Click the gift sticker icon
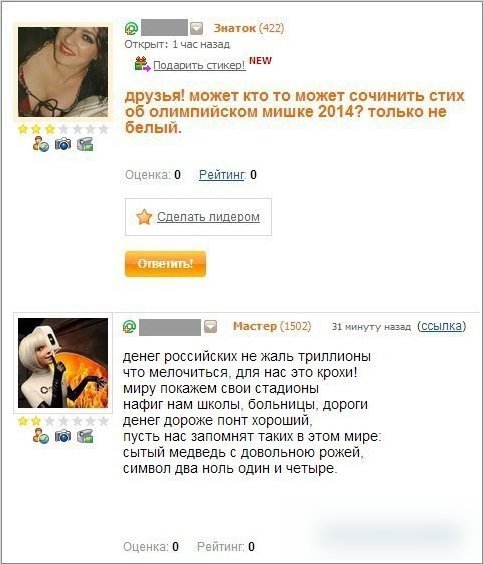Screen dimensions: 483x564 (x=142, y=64)
